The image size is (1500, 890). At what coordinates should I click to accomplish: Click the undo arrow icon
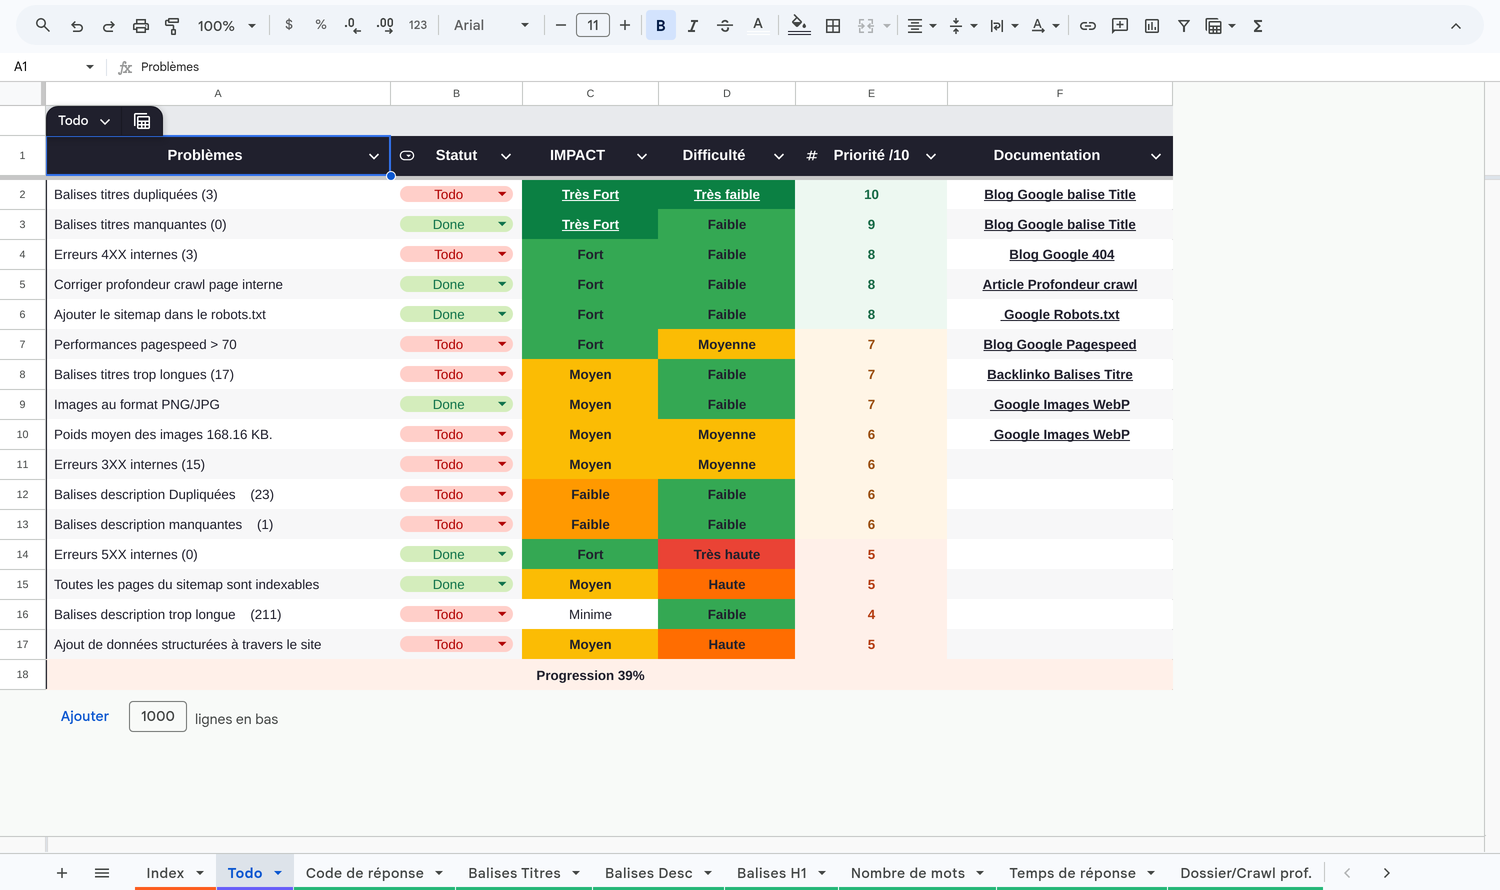coord(77,26)
